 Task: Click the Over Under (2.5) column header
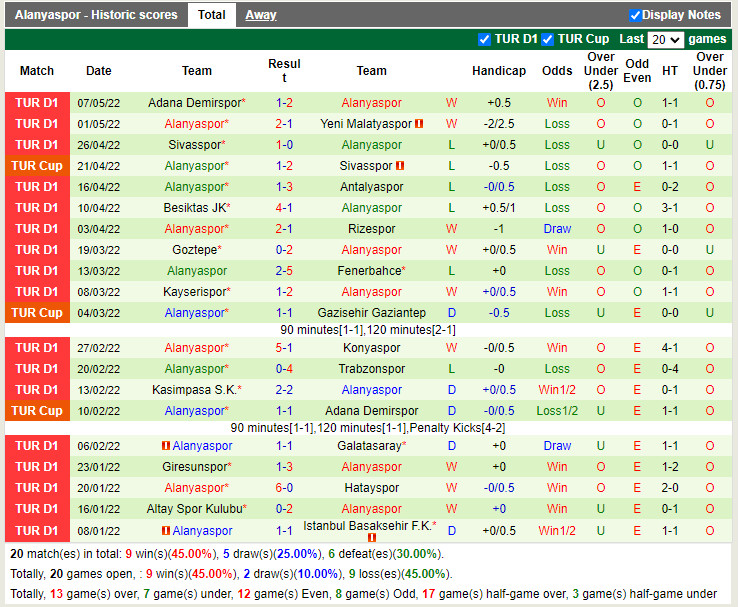(x=600, y=71)
